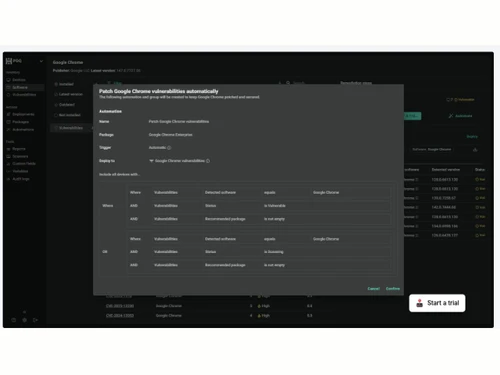The height and width of the screenshot is (375, 500).
Task: Click version 139.0.7258.67 in the table
Action: [x=443, y=198]
